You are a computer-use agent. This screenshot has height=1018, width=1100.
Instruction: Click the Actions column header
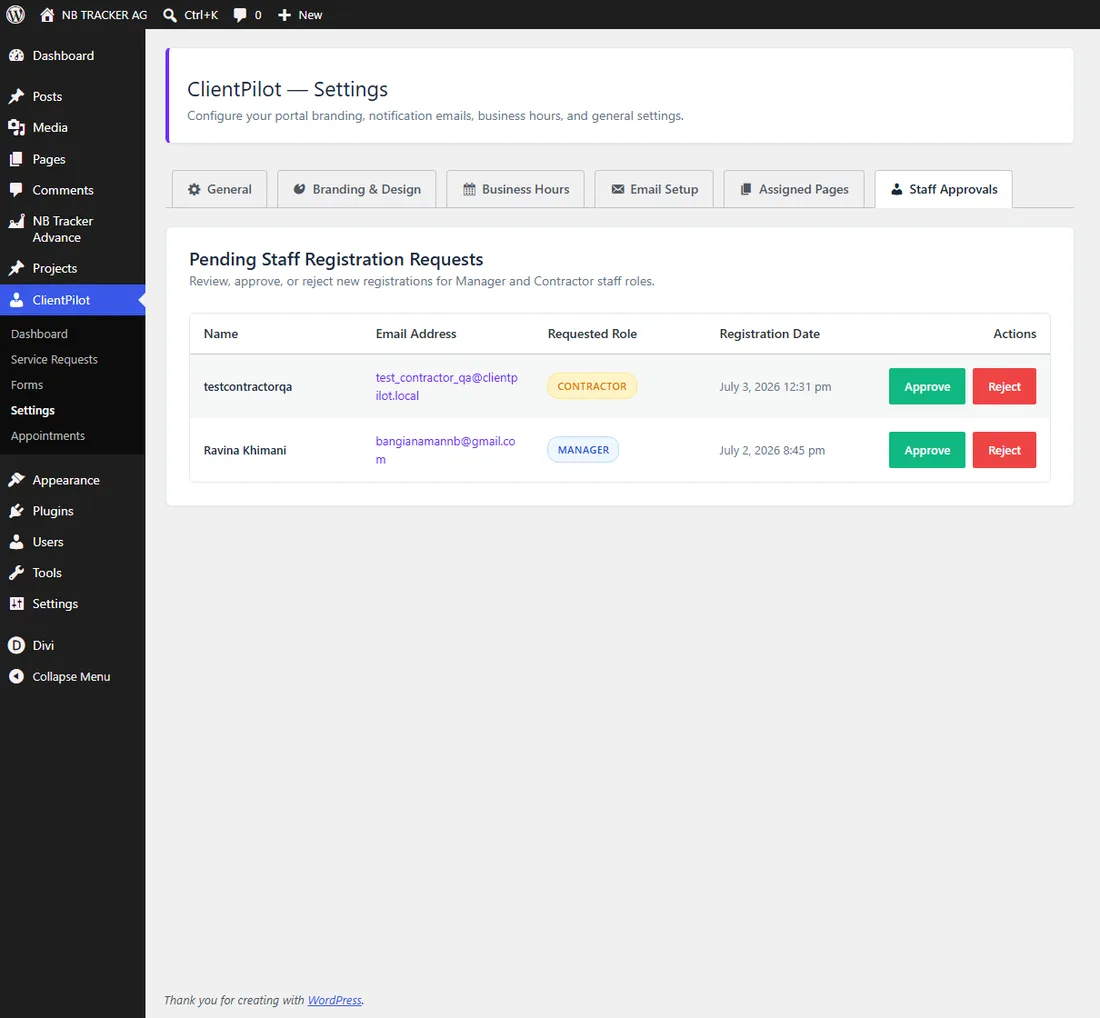(x=1014, y=334)
